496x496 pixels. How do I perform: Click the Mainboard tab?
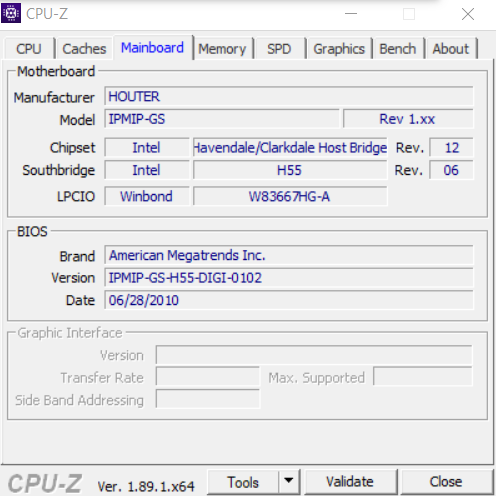click(x=153, y=48)
